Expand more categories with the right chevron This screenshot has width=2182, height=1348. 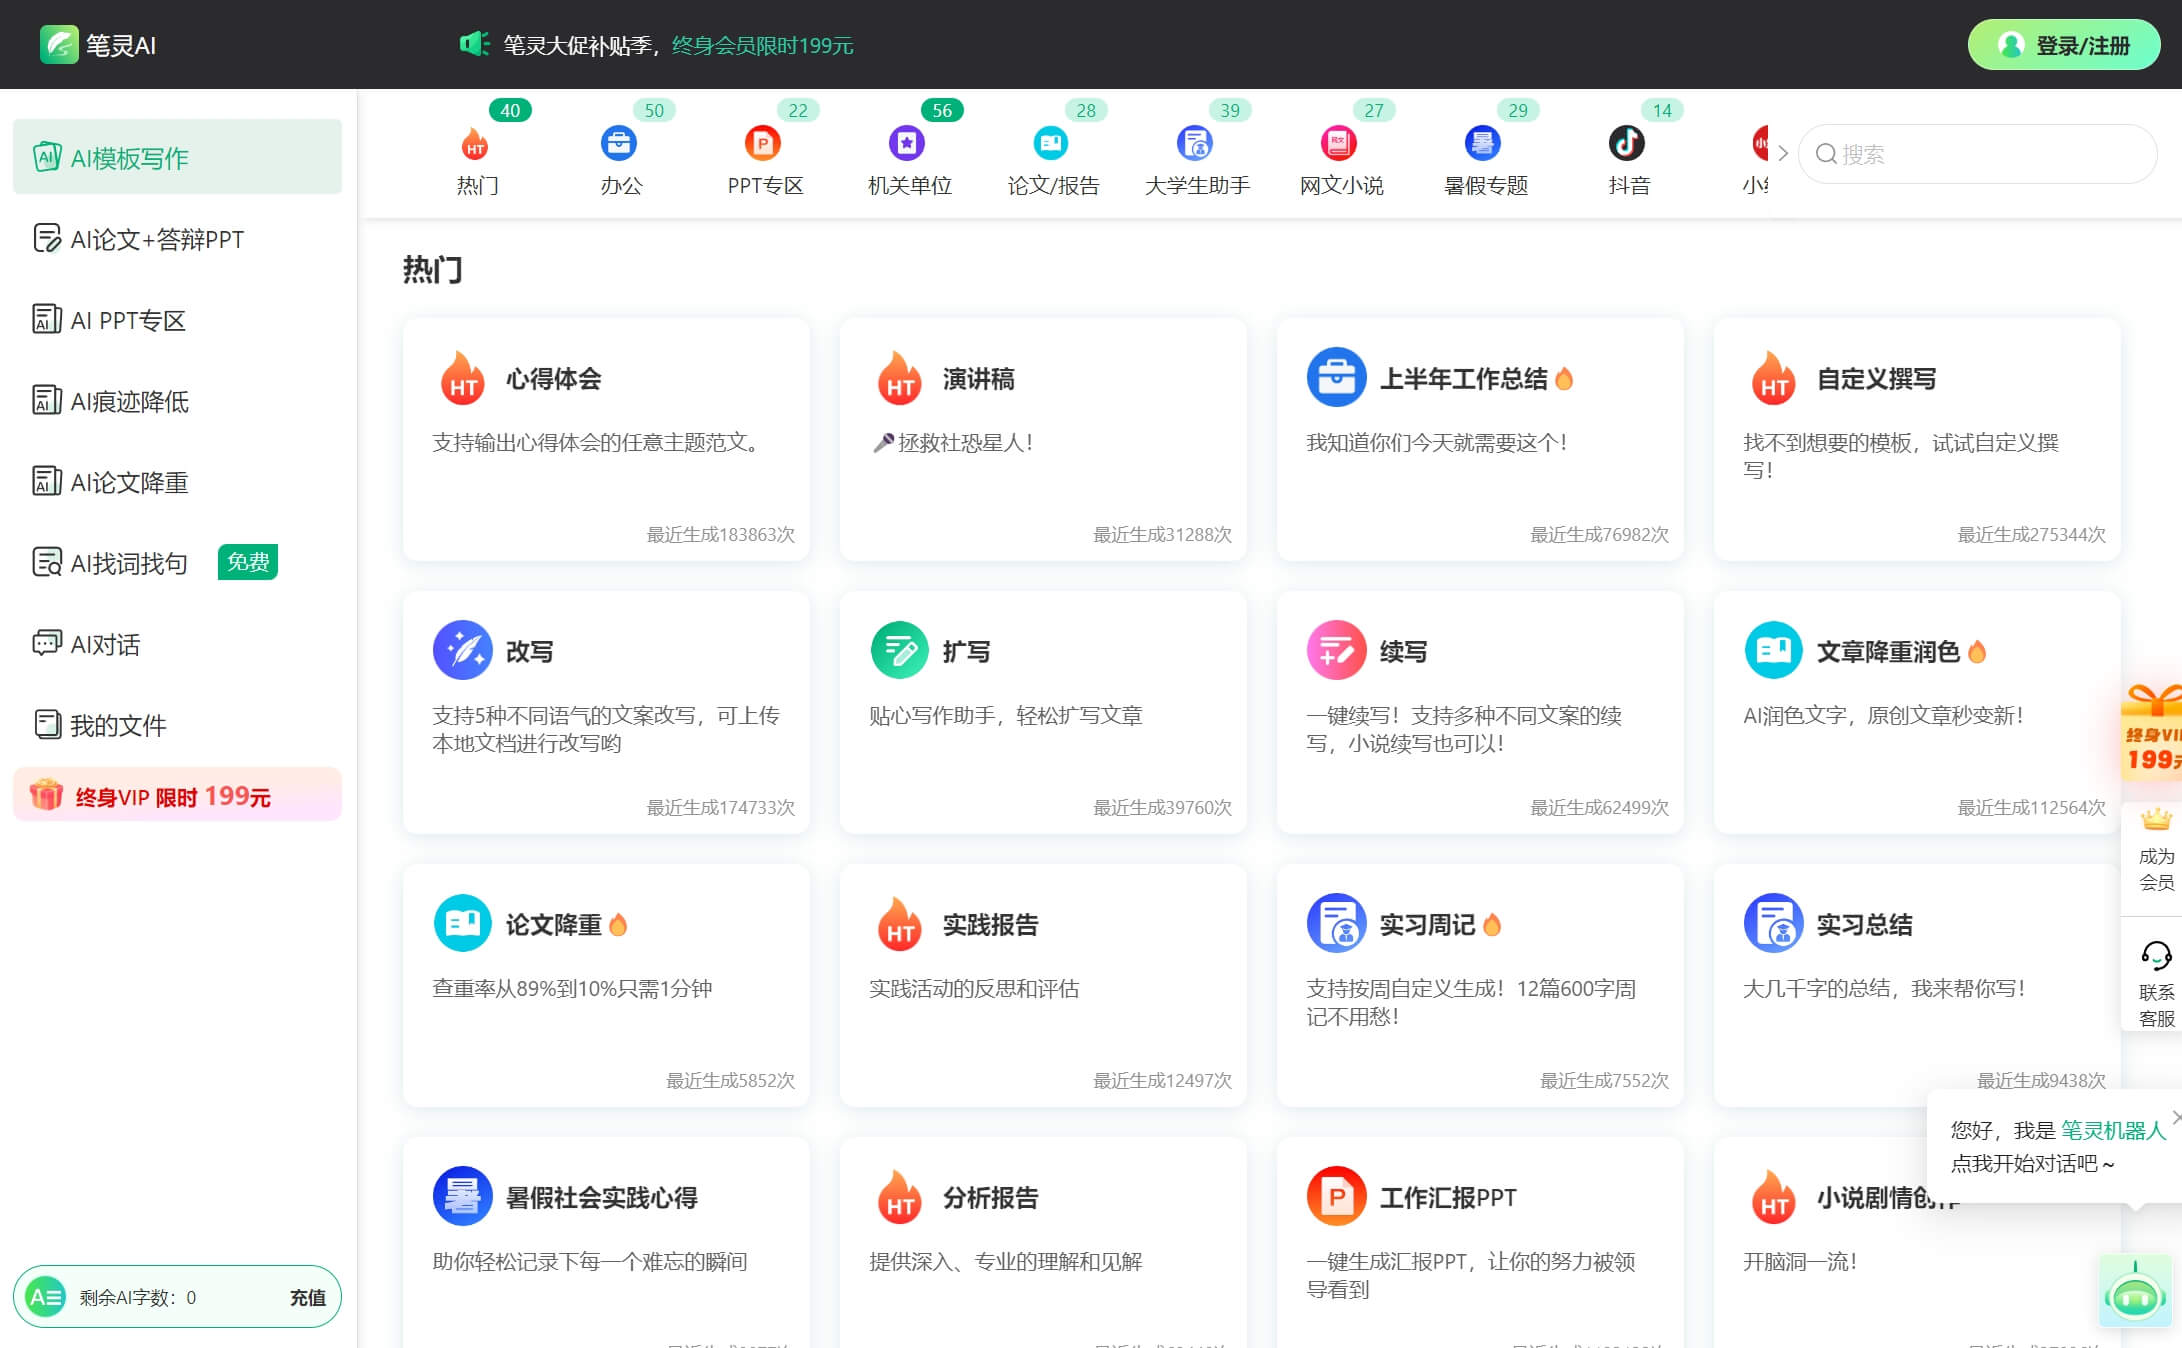coord(1782,154)
